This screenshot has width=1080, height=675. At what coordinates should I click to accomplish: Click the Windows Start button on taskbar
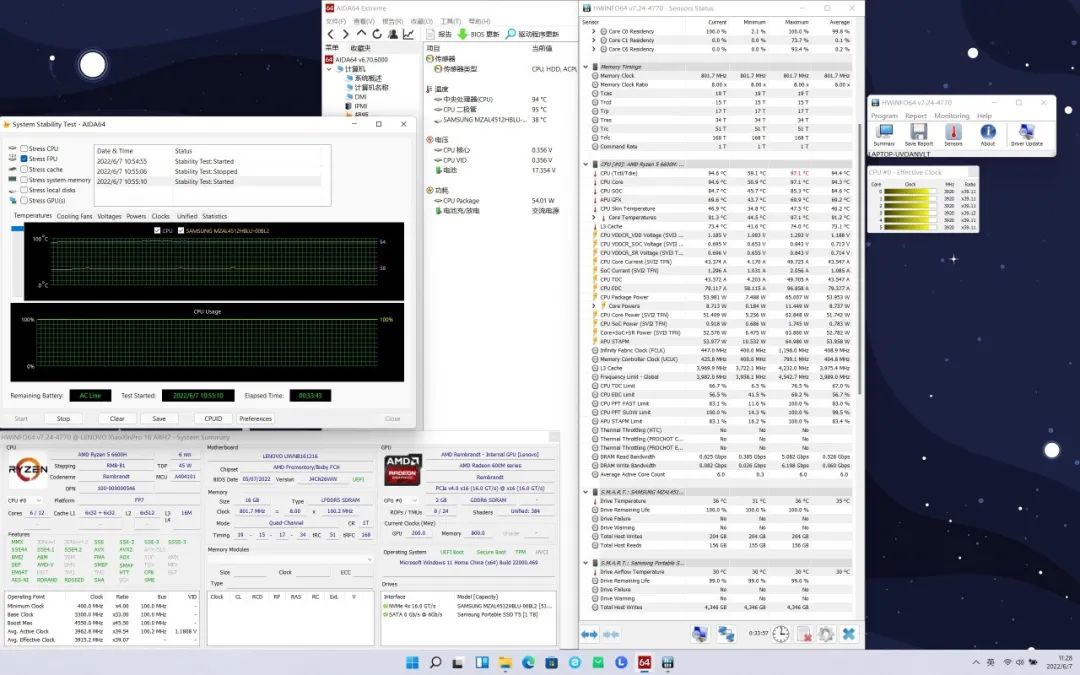click(x=412, y=663)
